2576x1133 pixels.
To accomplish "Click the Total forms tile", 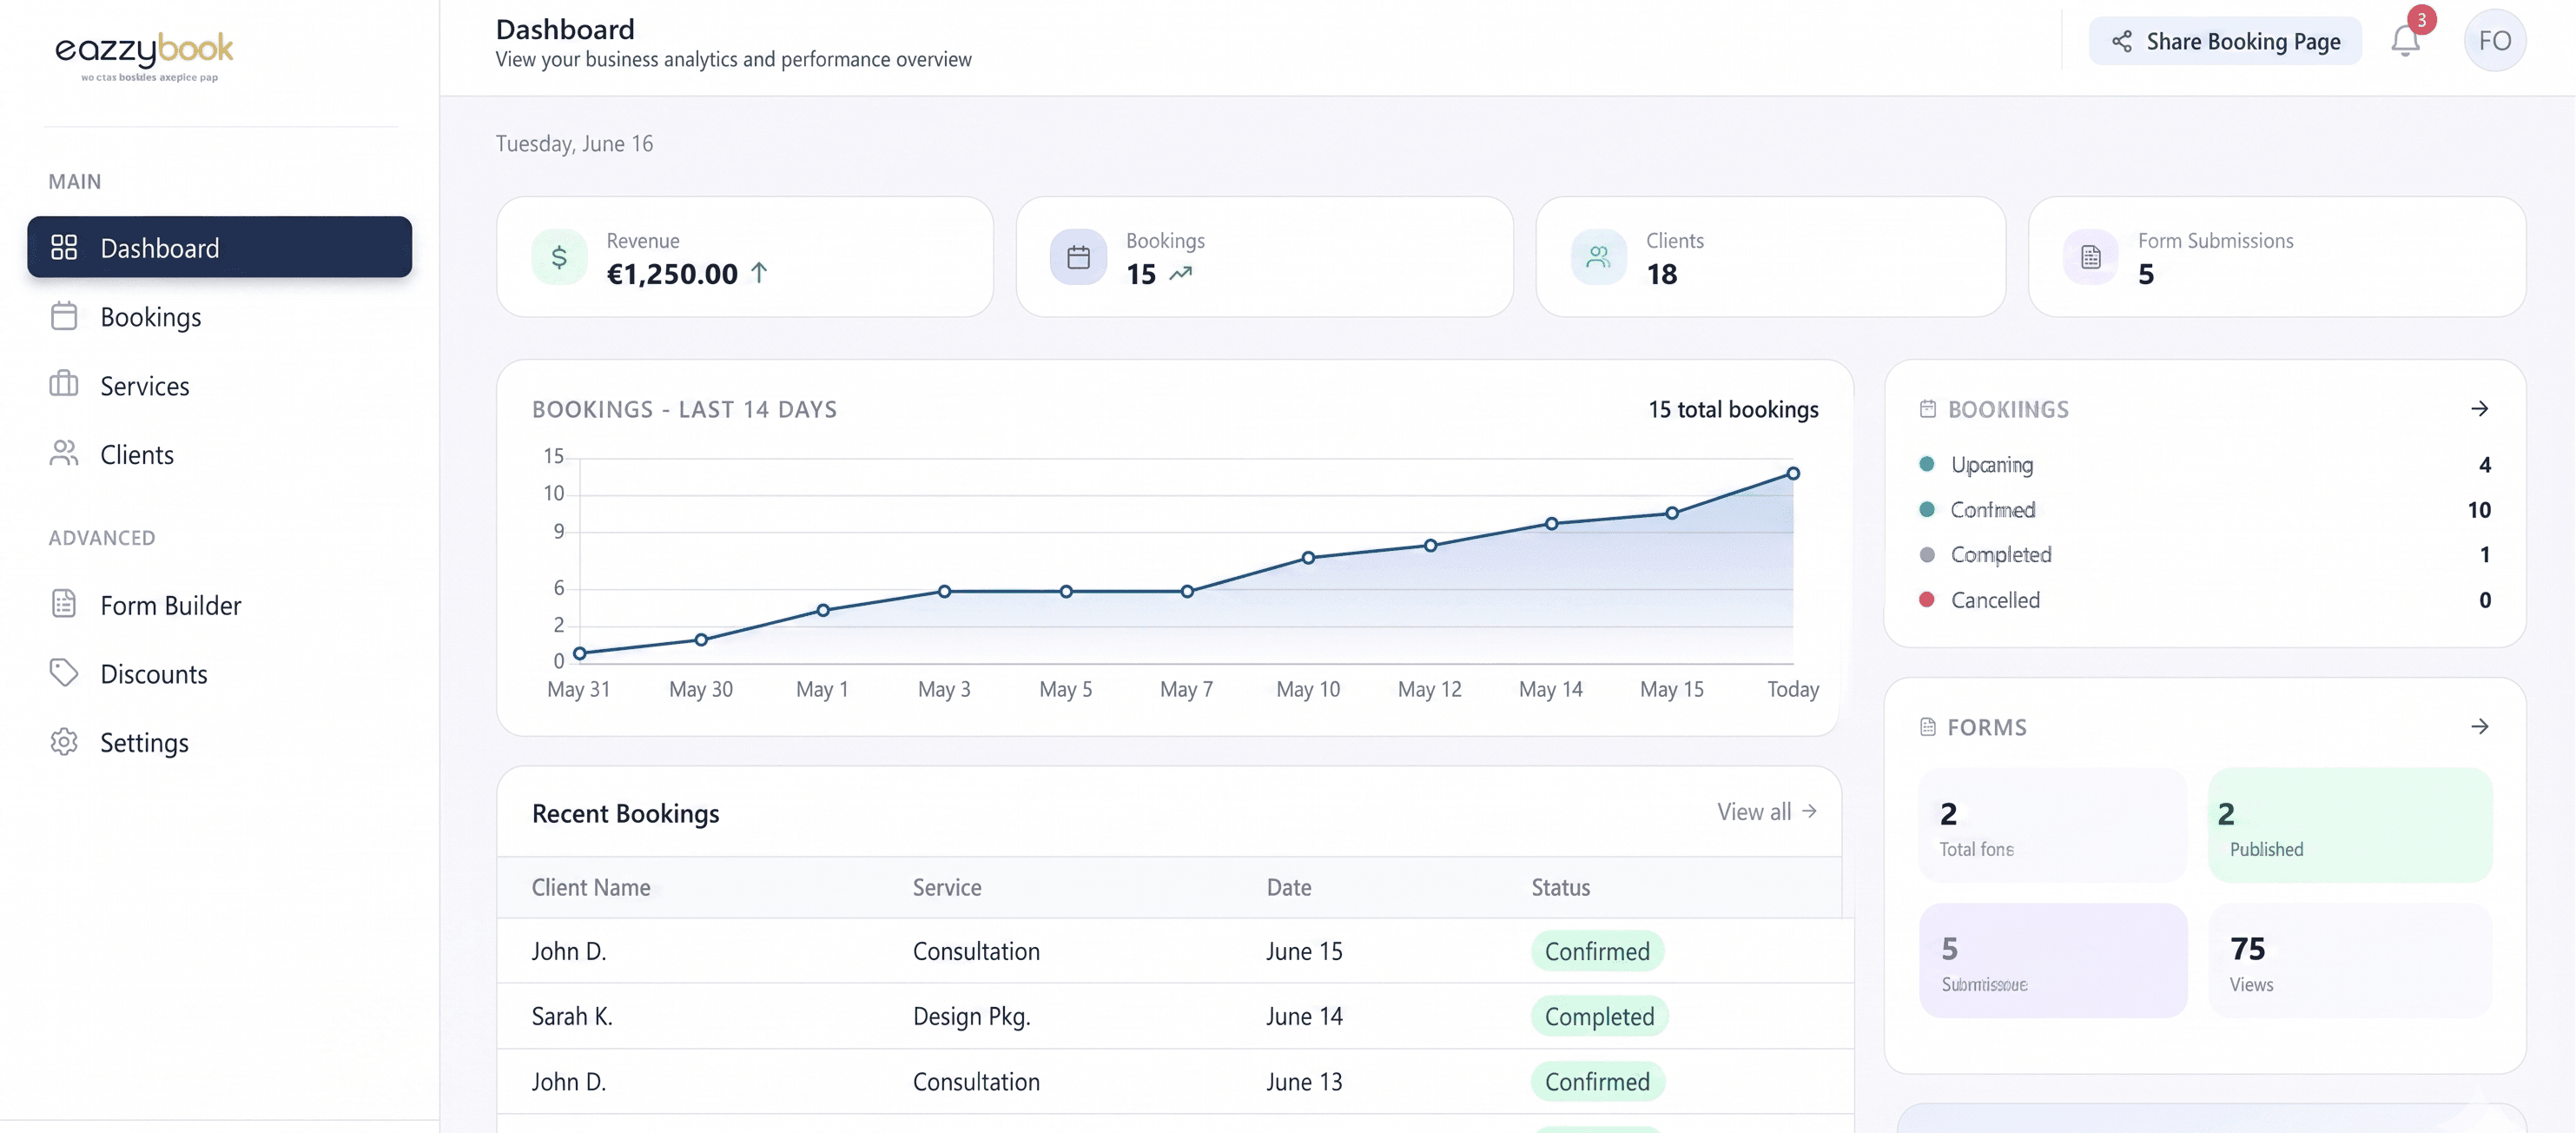I will (x=2052, y=825).
